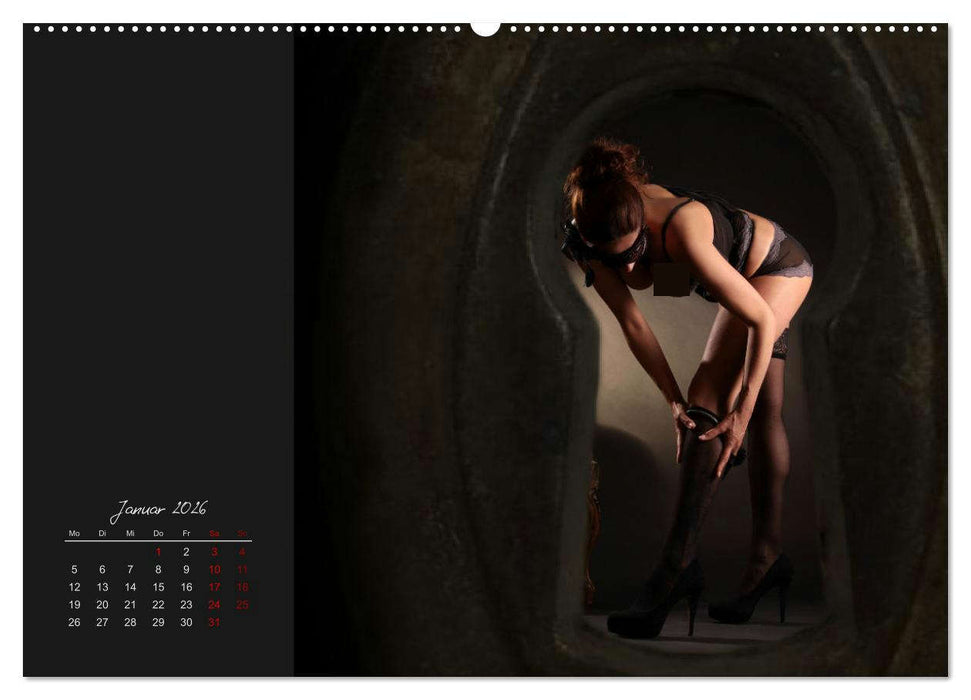This screenshot has width=971, height=700.
Task: Click the horizontal divider line under weekday headers
Action: pyautogui.click(x=158, y=541)
